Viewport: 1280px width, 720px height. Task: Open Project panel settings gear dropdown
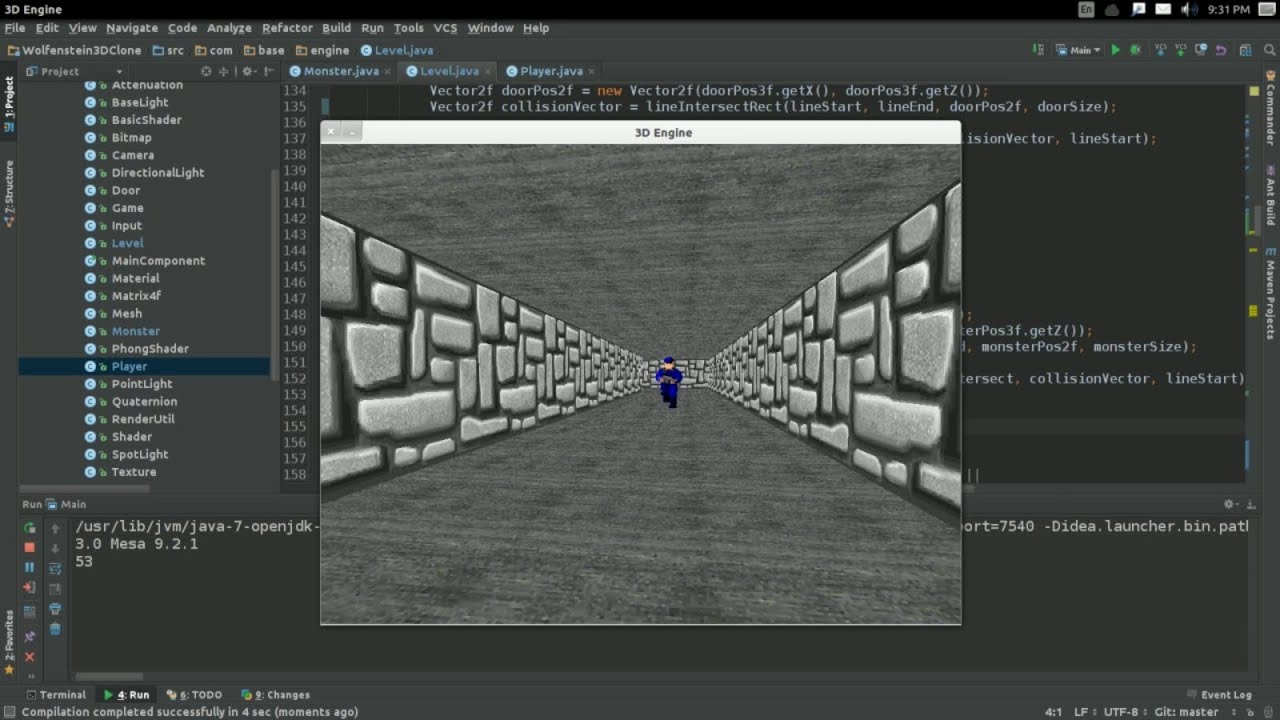point(248,72)
